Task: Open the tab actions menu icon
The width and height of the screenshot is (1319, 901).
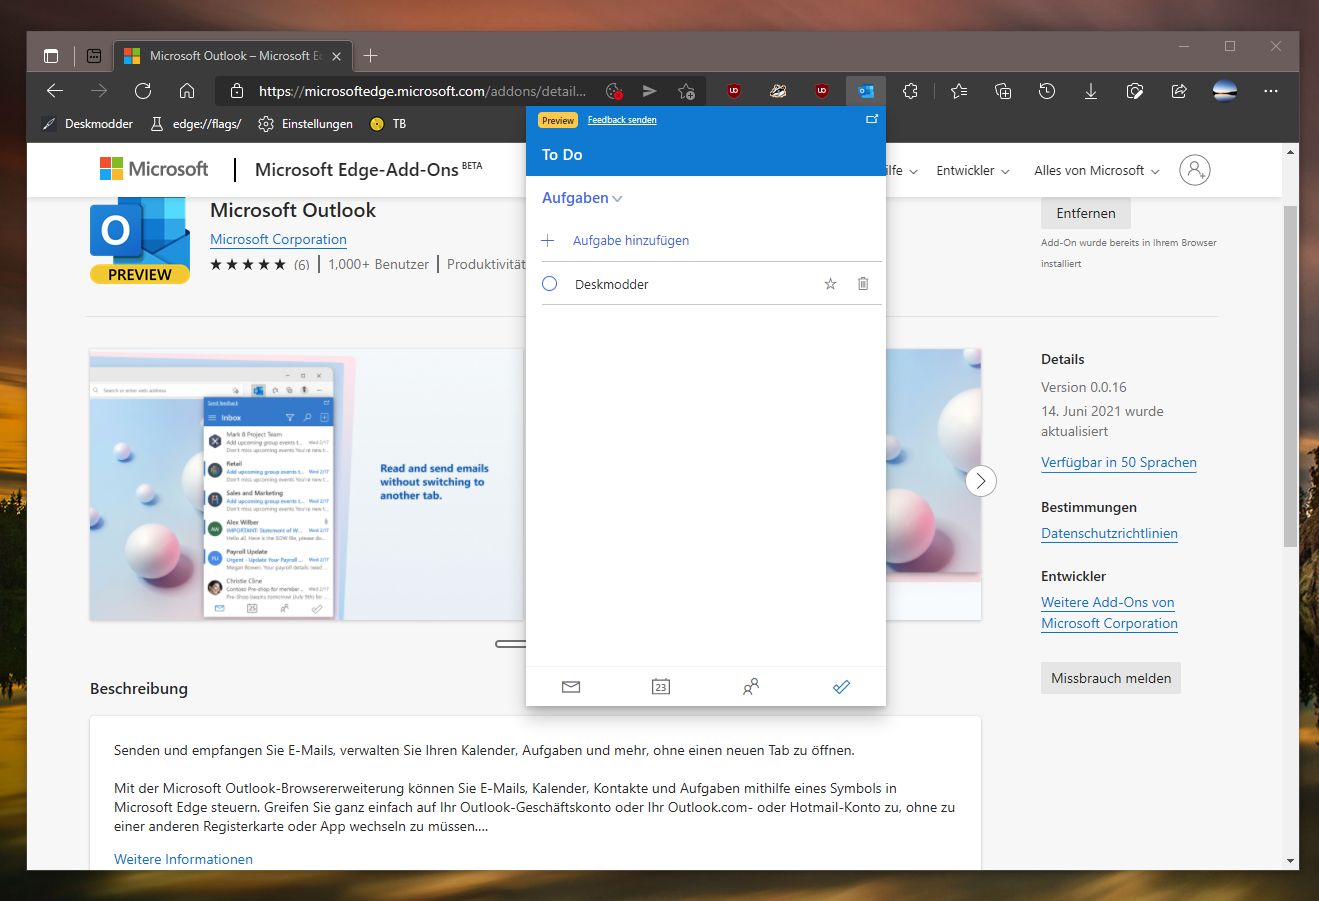Action: click(x=94, y=56)
